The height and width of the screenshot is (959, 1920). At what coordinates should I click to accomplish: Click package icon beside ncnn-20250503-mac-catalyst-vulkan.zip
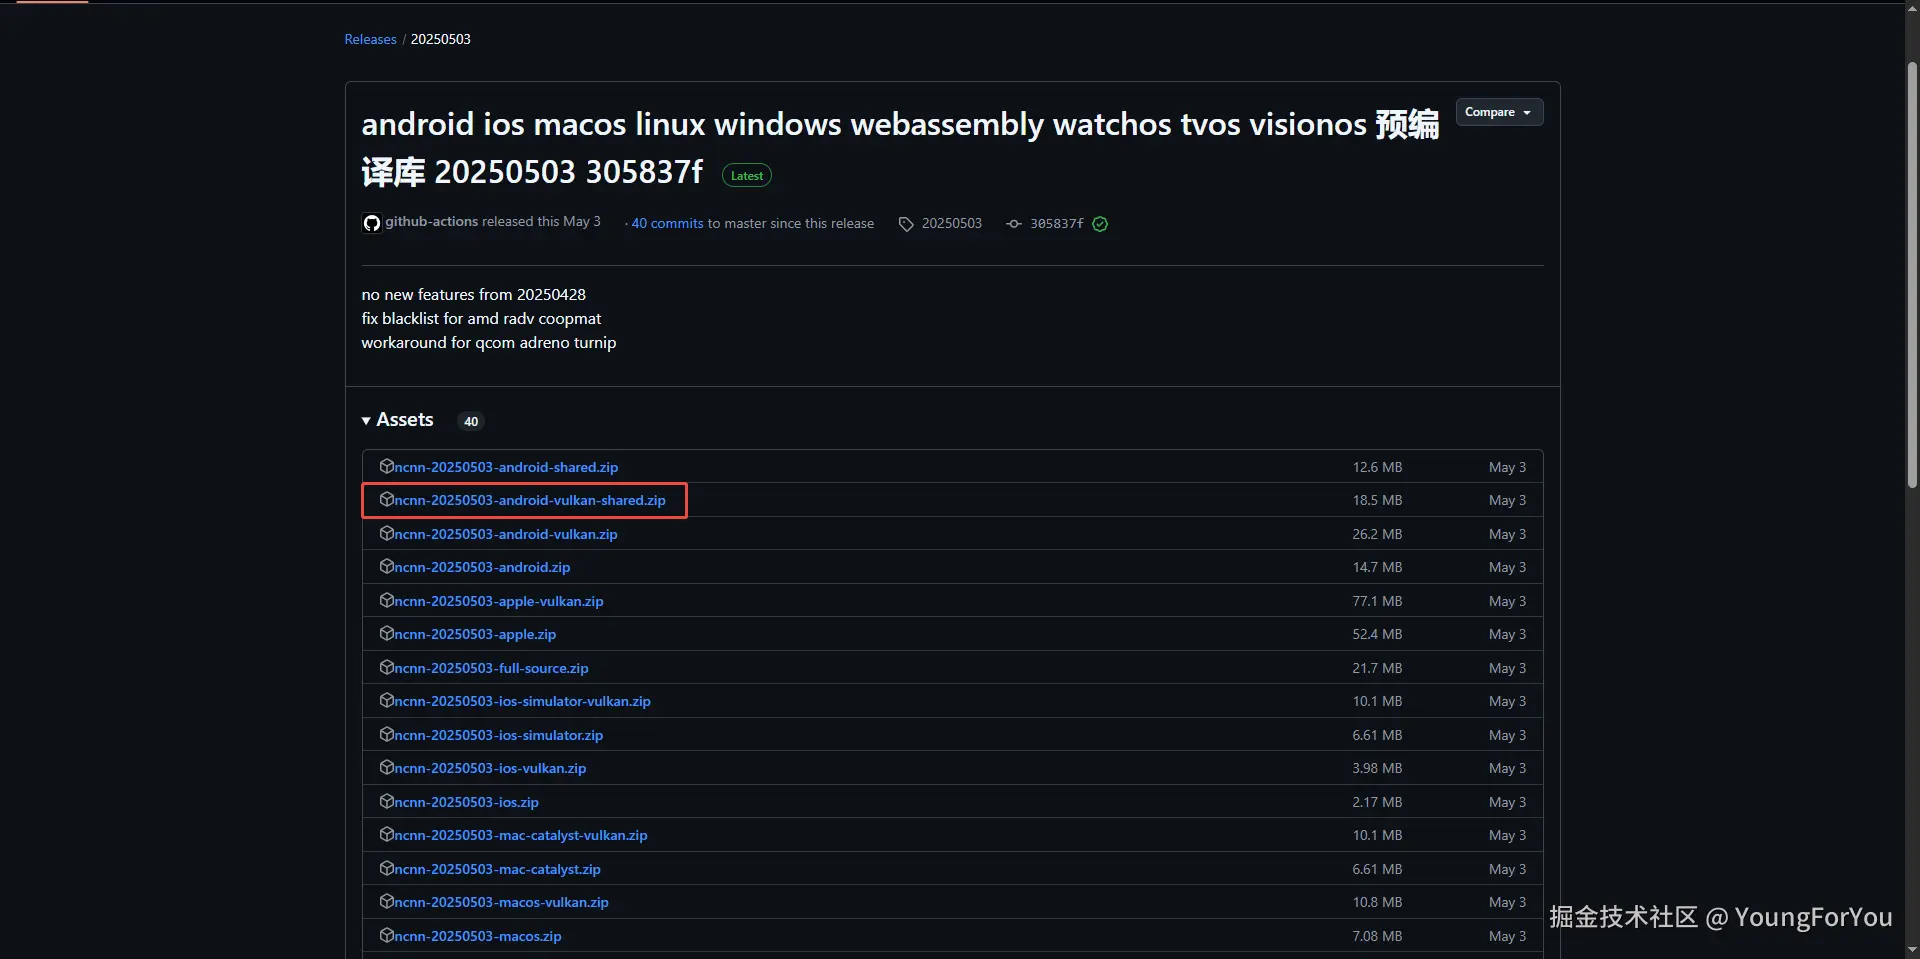click(386, 834)
